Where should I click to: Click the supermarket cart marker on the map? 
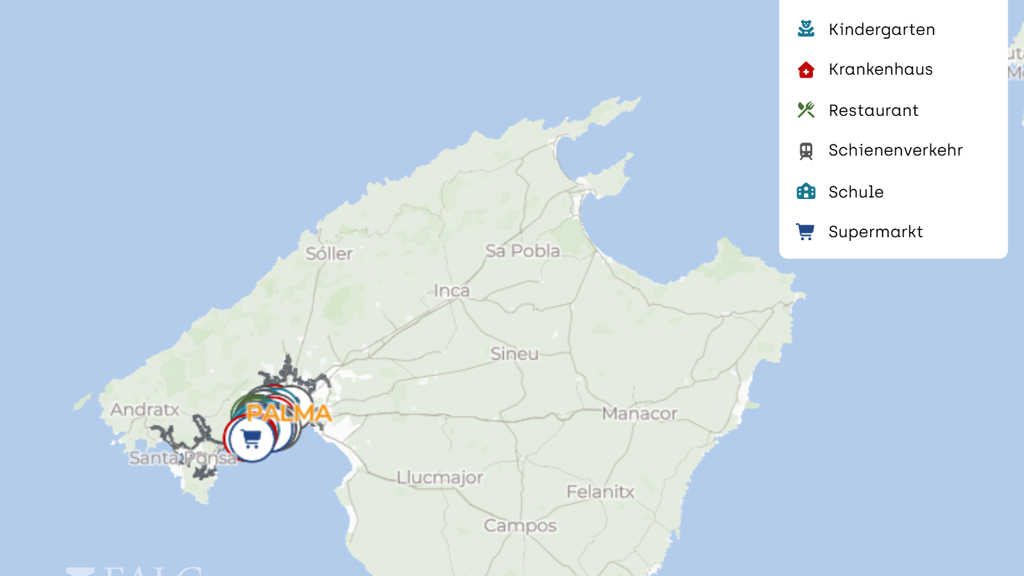pos(251,440)
